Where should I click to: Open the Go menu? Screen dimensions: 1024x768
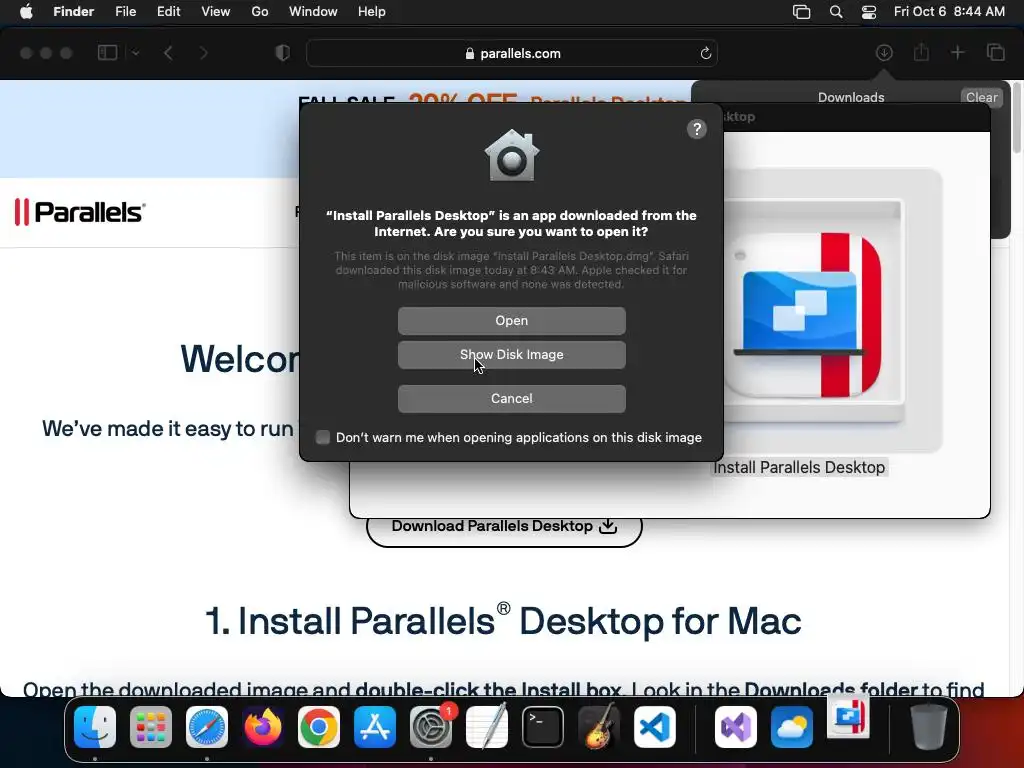260,12
